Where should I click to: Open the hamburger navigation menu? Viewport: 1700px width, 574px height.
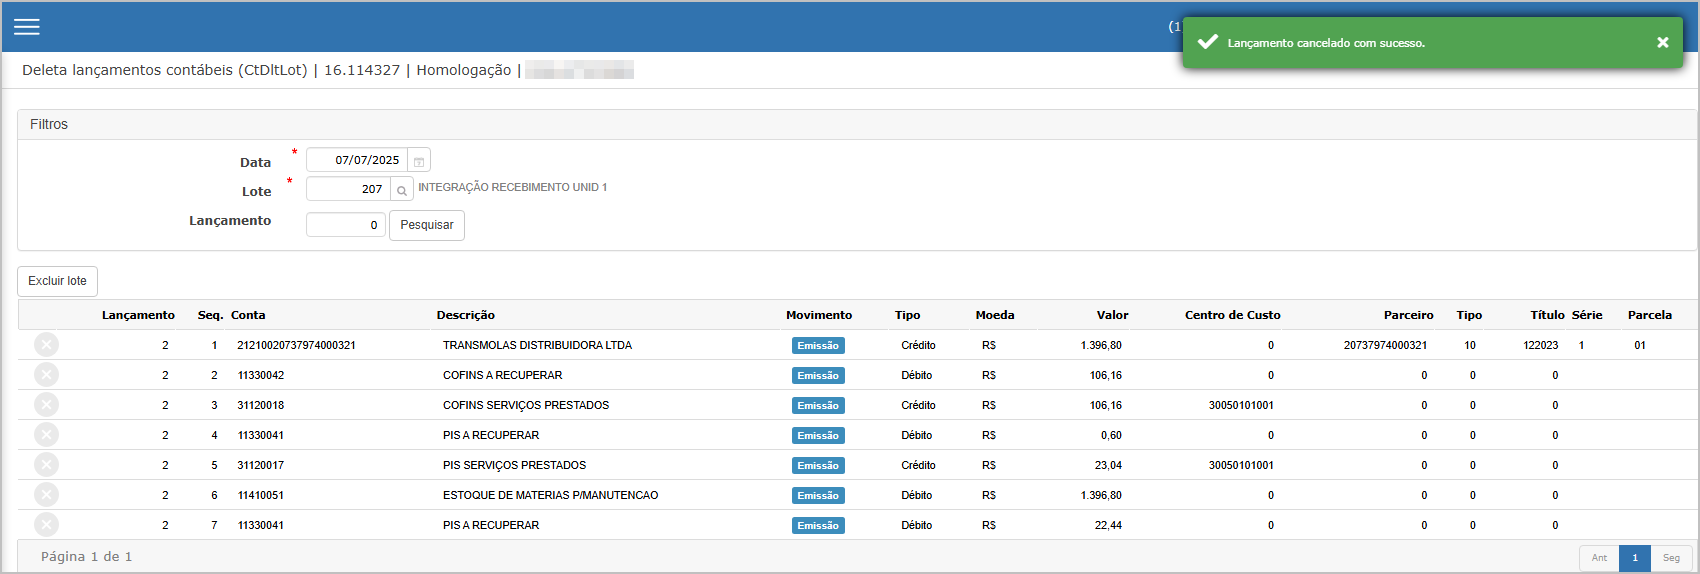(x=27, y=27)
